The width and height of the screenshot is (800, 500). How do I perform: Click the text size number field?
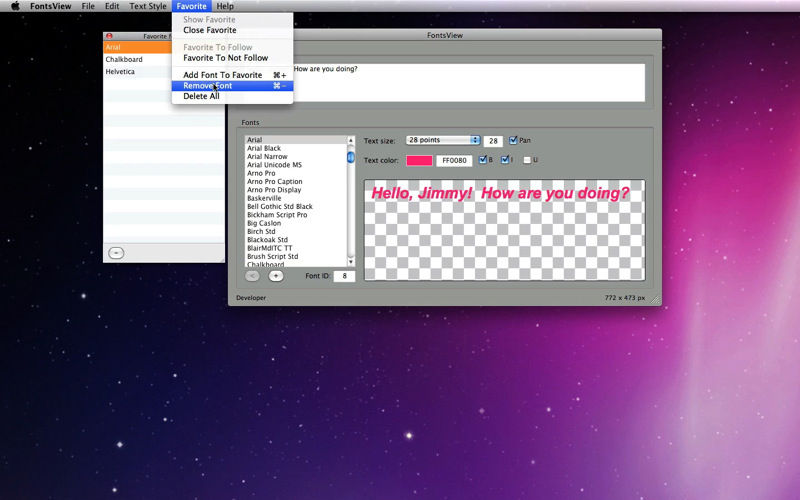(x=493, y=141)
